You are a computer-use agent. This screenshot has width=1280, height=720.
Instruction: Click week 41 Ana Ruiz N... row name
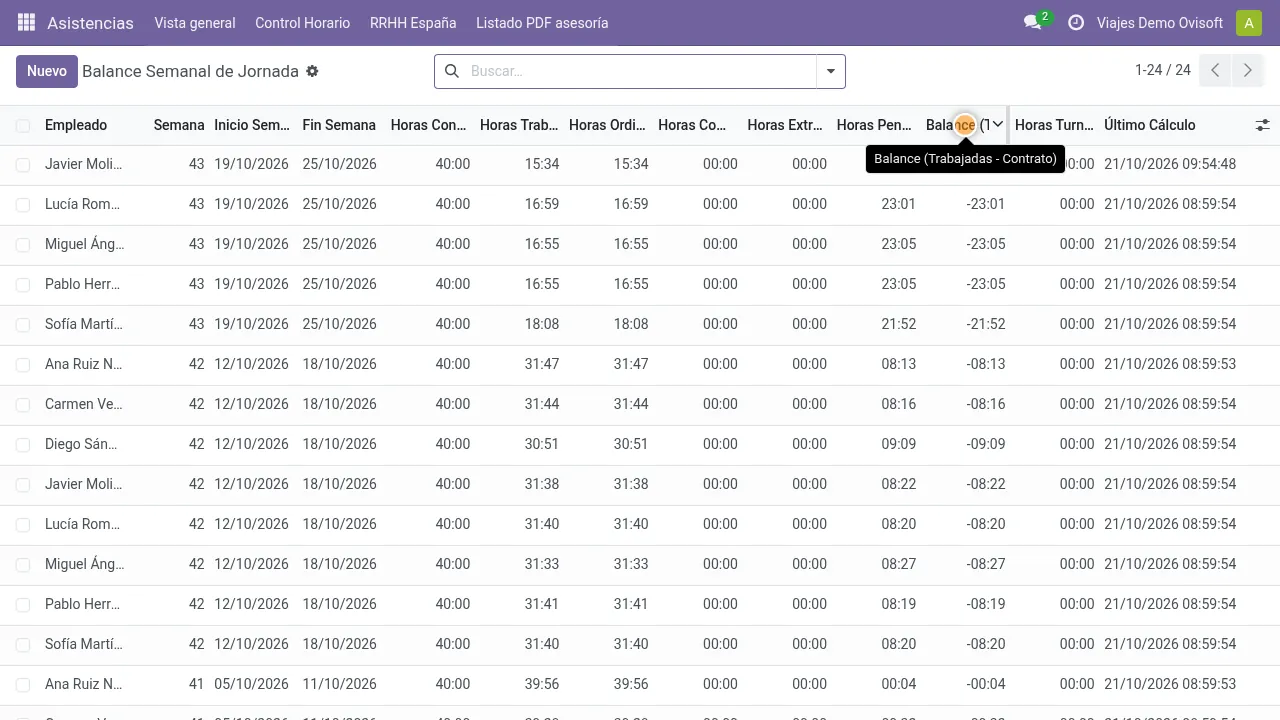pos(83,684)
